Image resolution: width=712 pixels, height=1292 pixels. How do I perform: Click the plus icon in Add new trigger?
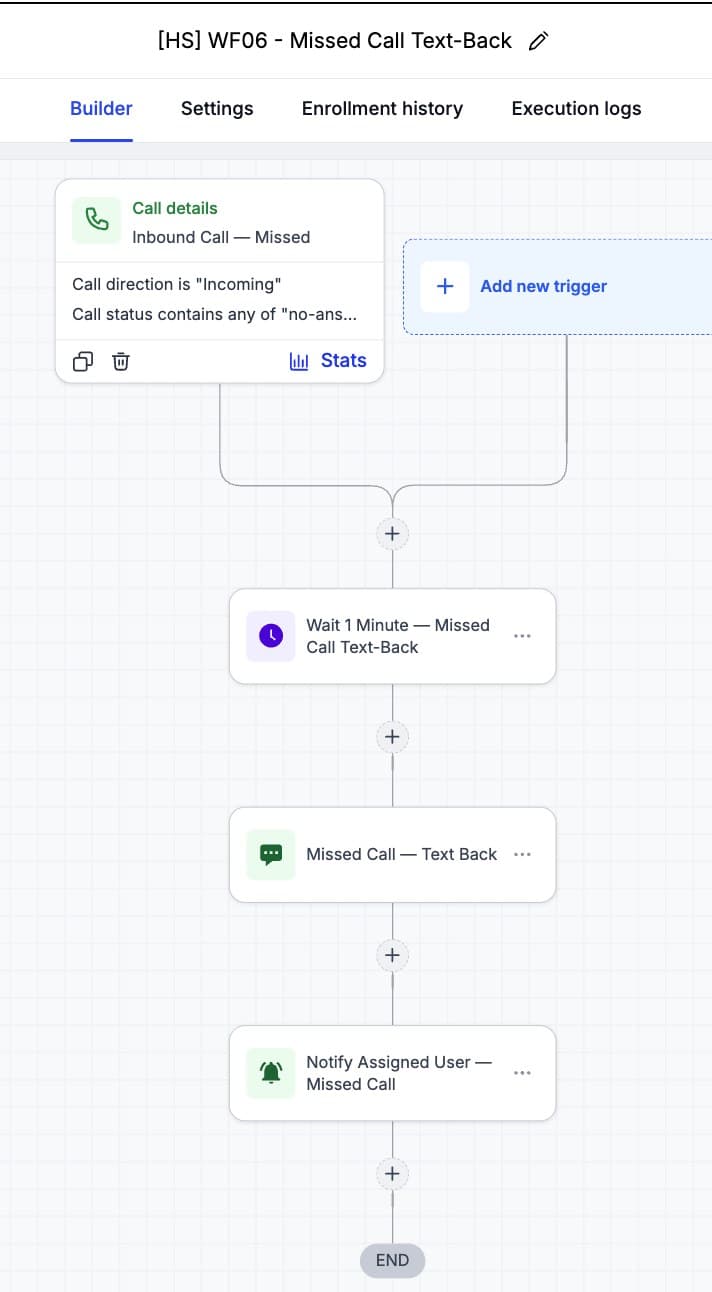[x=445, y=286]
